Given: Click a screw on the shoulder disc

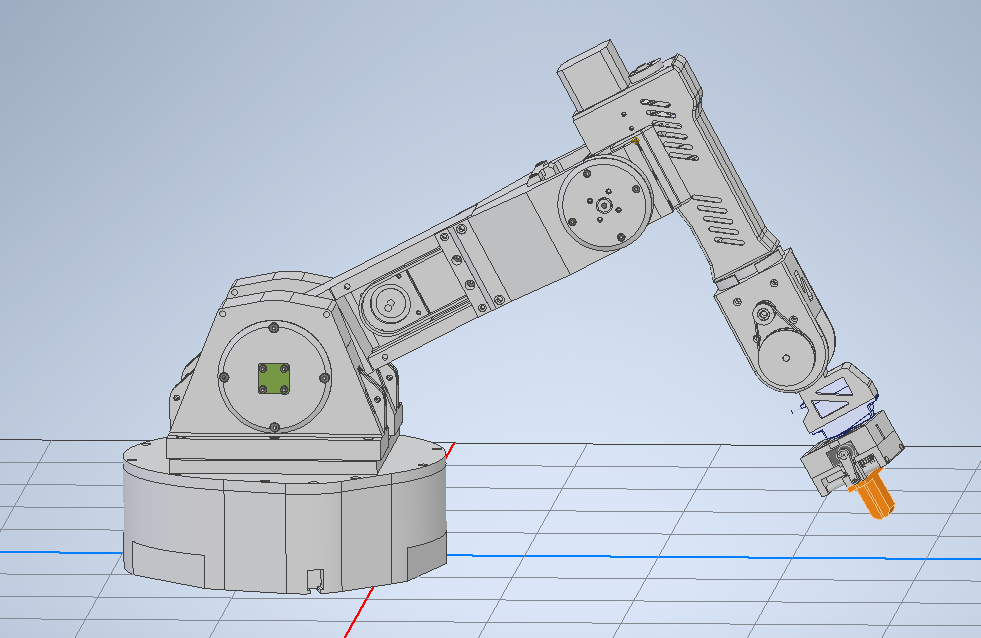Looking at the screenshot, I should 272,326.
